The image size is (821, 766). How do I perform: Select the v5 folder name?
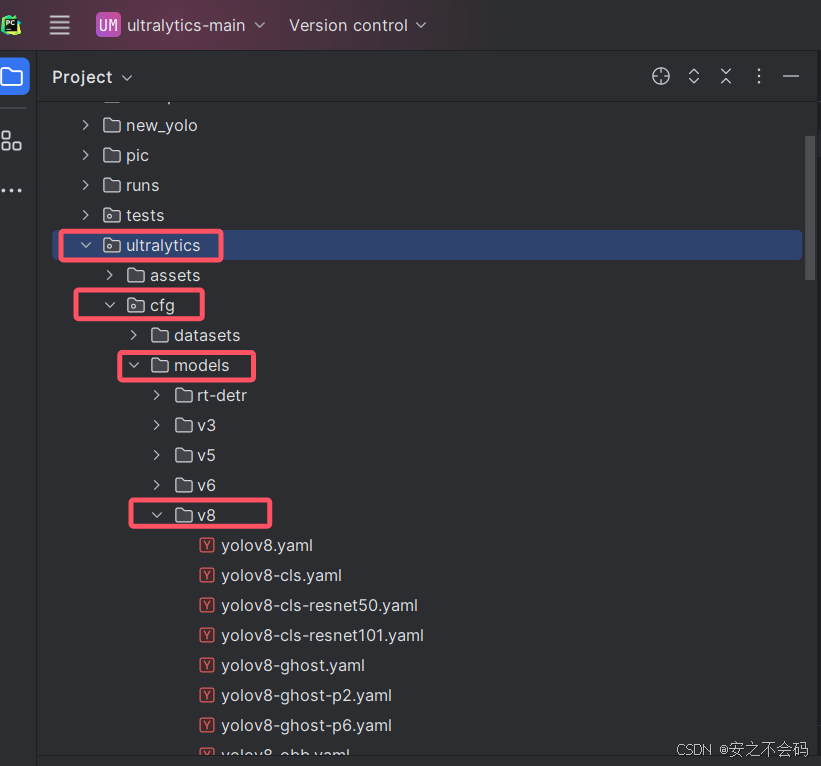pyautogui.click(x=206, y=456)
